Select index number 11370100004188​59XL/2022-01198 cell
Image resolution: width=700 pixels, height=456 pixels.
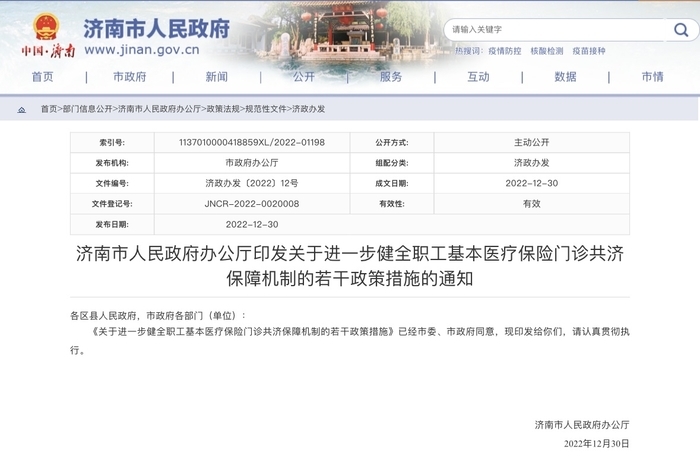252,142
